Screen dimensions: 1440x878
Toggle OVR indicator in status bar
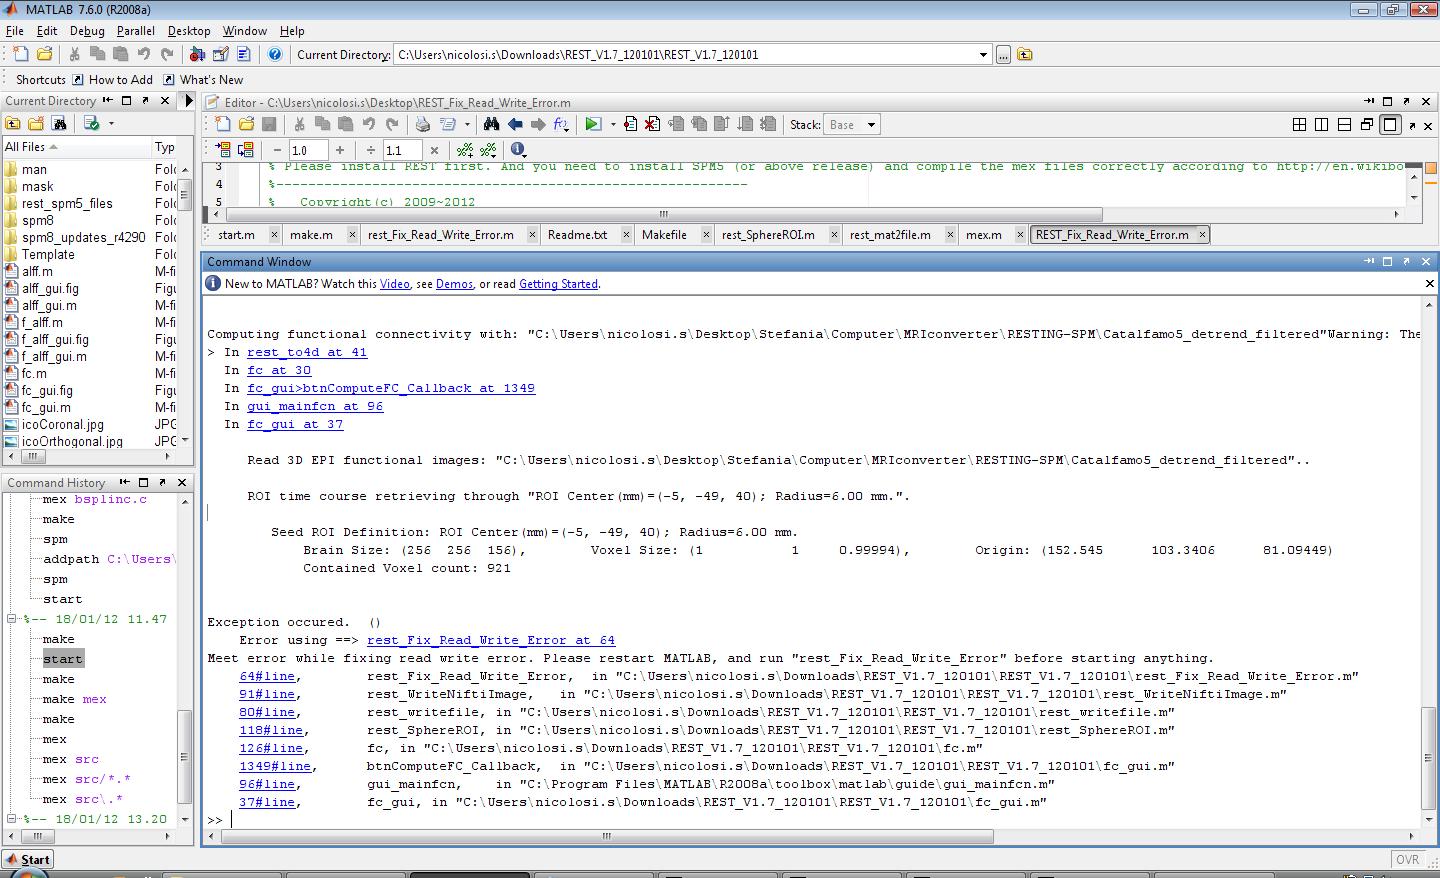[1408, 859]
